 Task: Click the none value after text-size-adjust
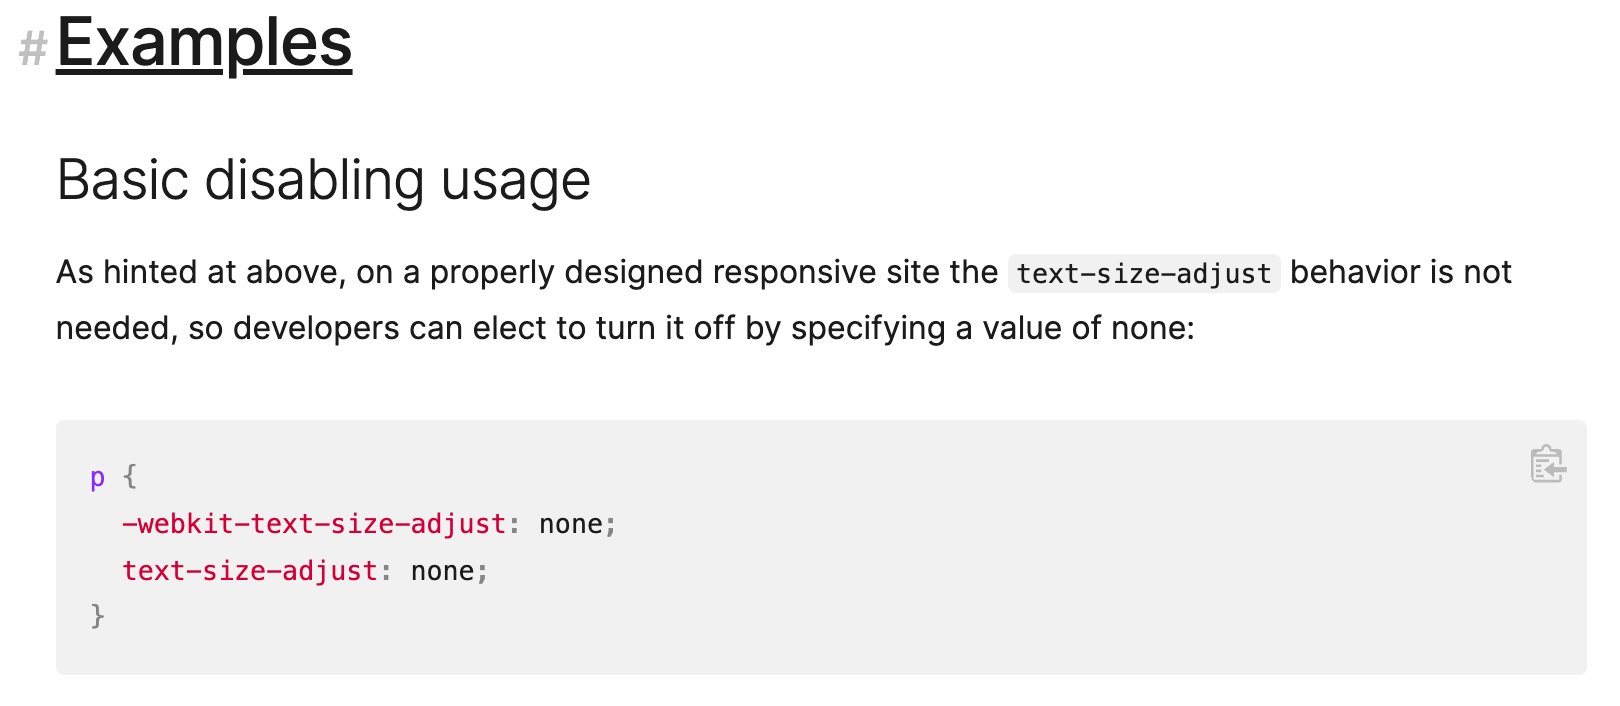click(x=443, y=571)
